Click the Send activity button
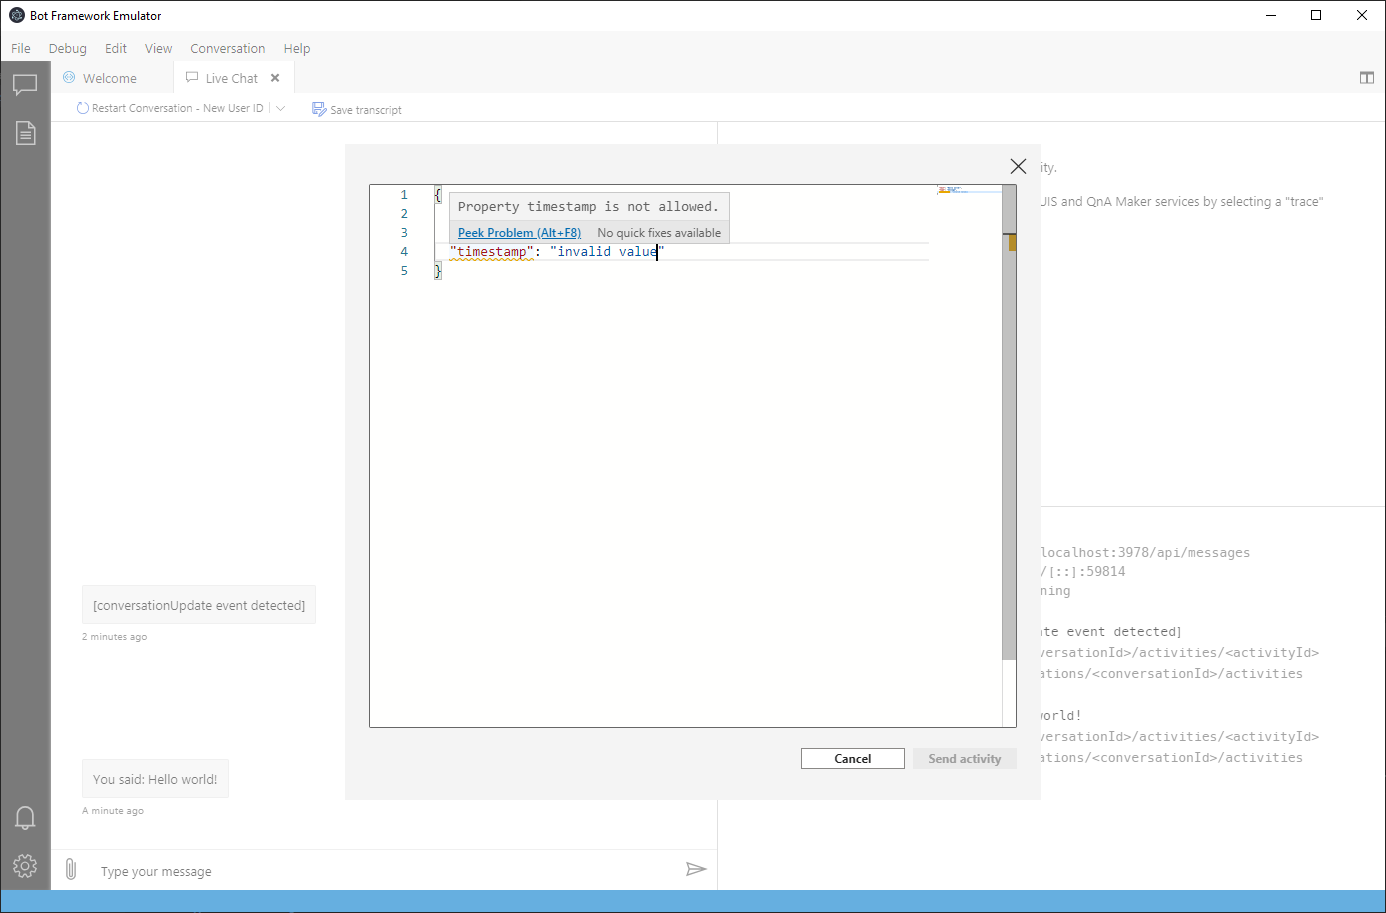Image resolution: width=1386 pixels, height=913 pixels. pyautogui.click(x=965, y=759)
